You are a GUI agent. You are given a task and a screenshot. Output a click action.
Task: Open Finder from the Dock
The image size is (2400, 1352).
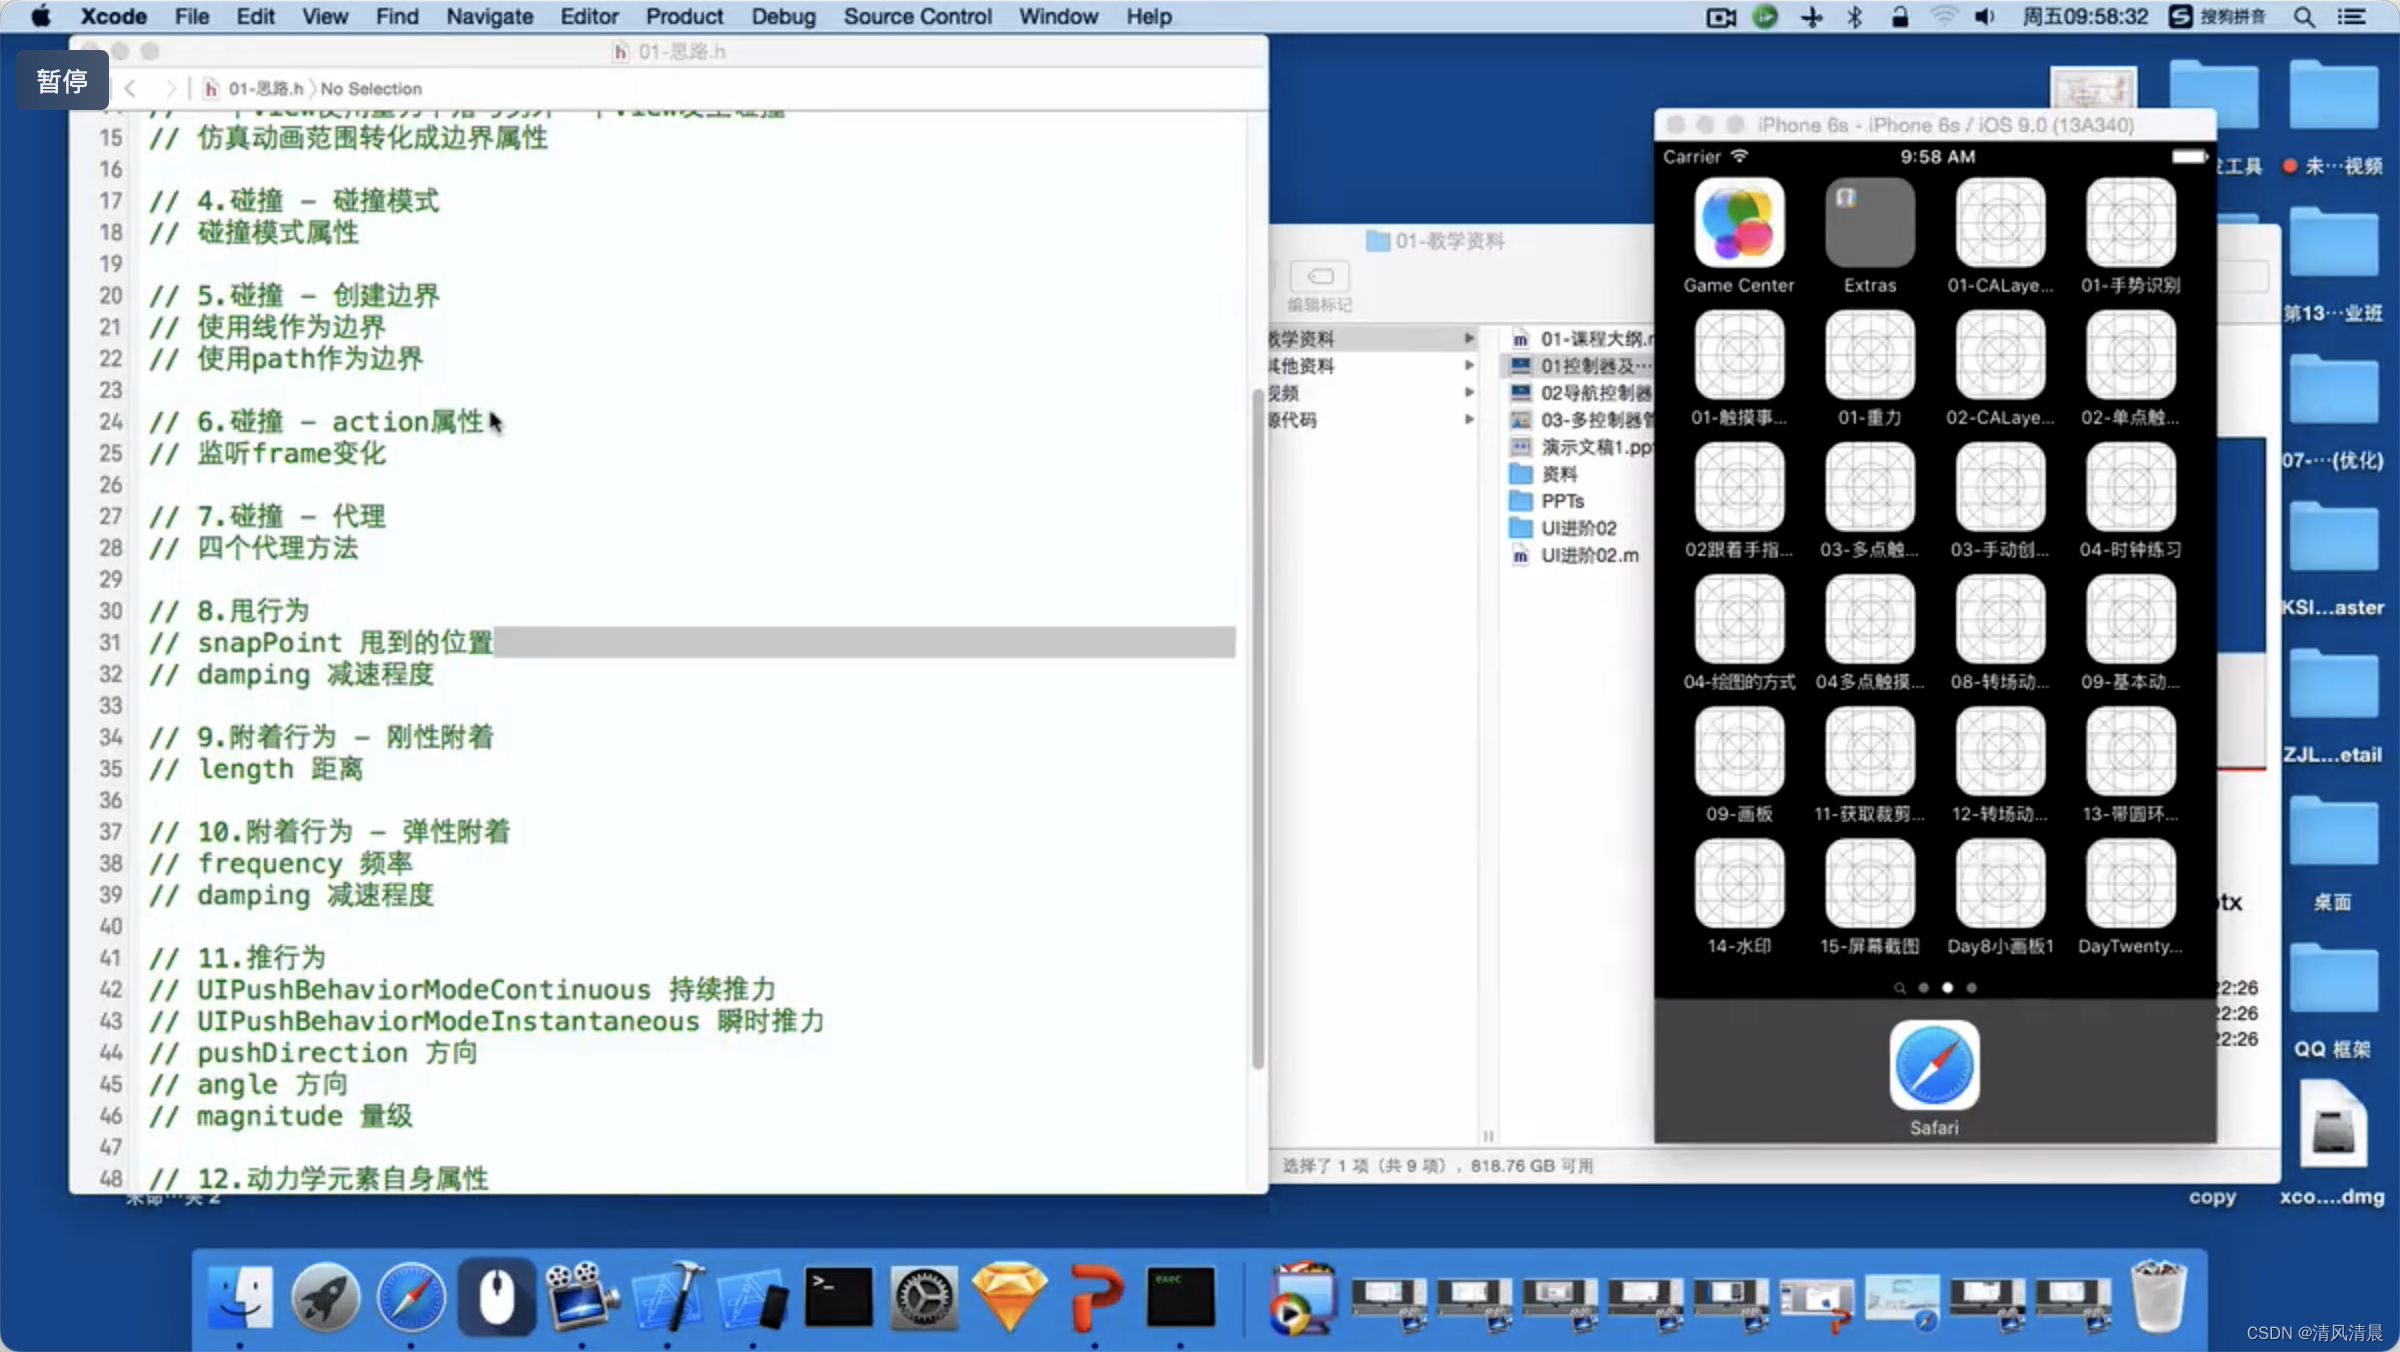coord(240,1297)
